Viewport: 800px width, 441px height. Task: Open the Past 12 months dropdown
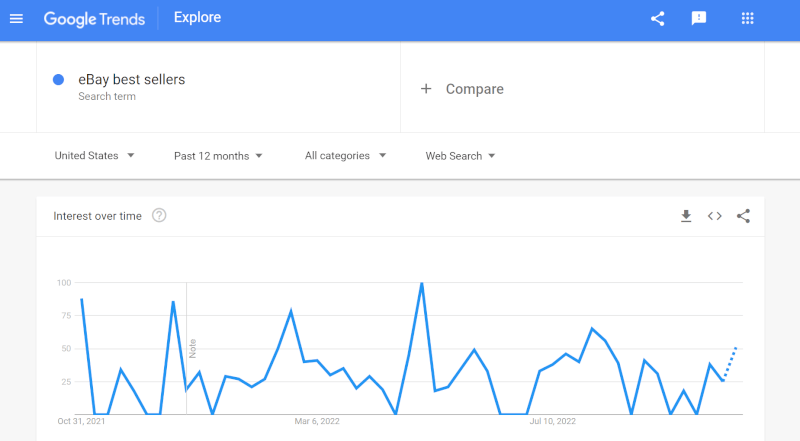click(218, 156)
